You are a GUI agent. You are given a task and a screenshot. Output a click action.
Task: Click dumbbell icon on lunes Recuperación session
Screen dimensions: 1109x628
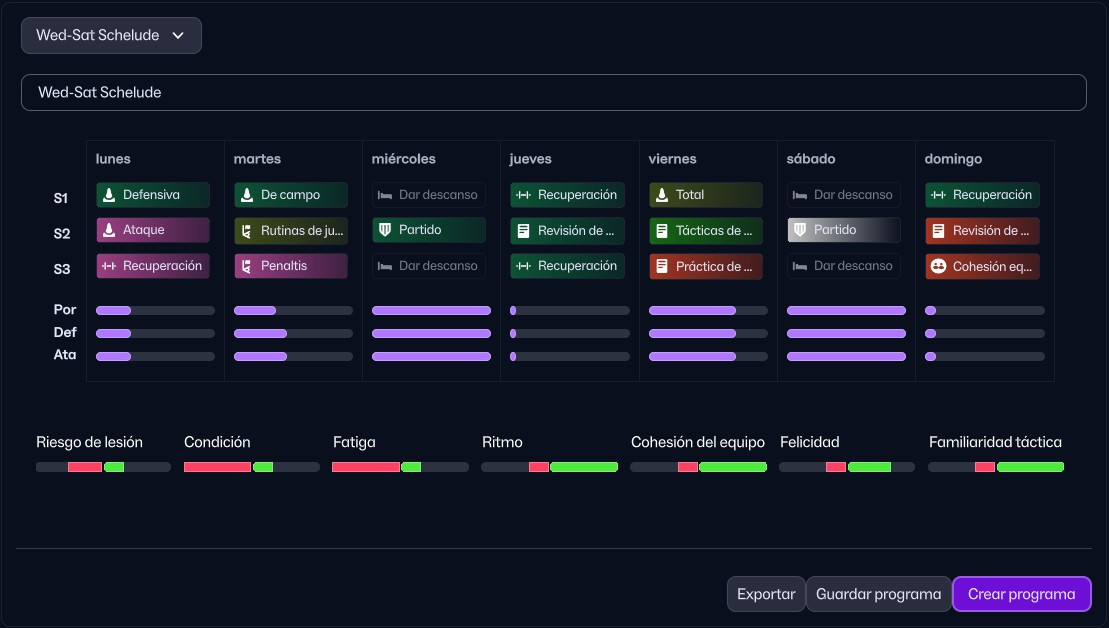pos(108,266)
